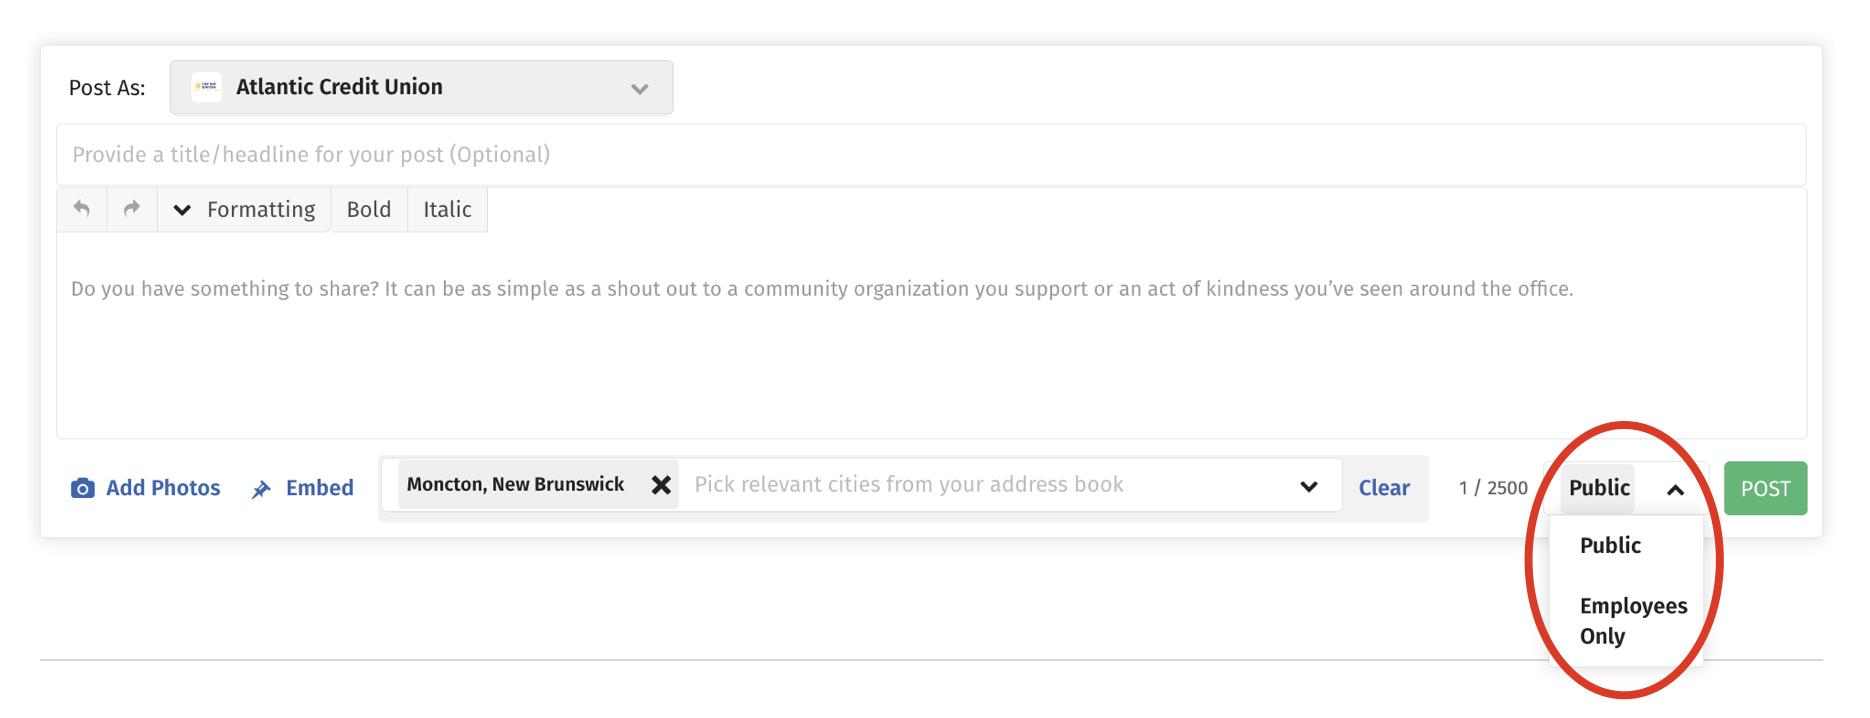Image resolution: width=1870 pixels, height=718 pixels.
Task: Click the 1 / 2500 character counter
Action: pyautogui.click(x=1493, y=488)
